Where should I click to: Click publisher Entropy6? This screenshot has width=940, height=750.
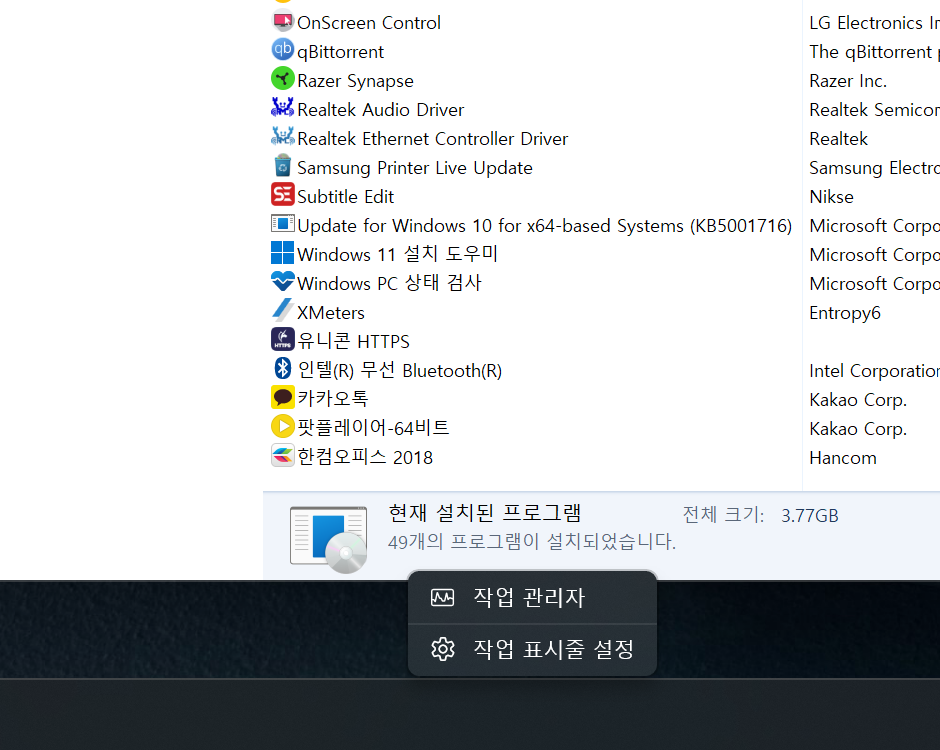[x=845, y=313]
